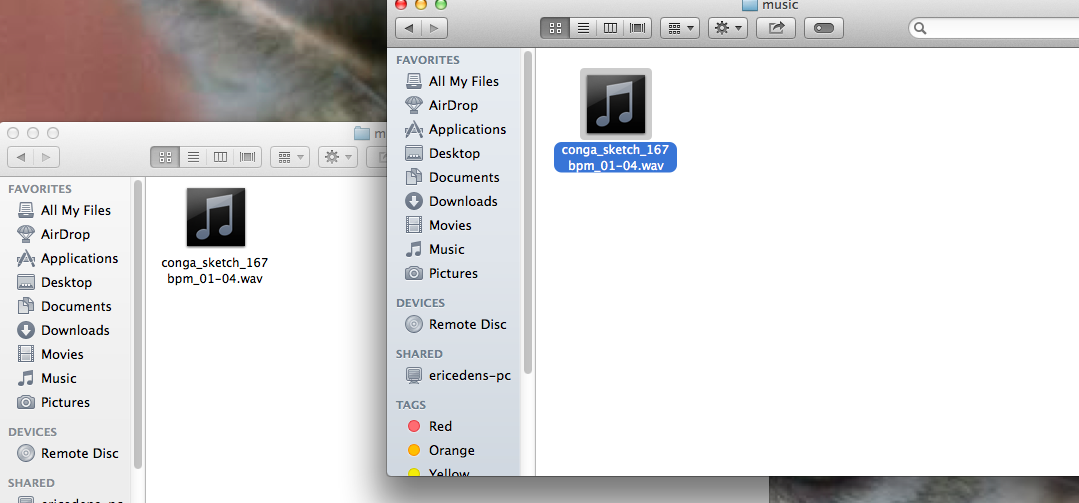Click the selected conga_sketch wav icon
This screenshot has width=1079, height=503.
pyautogui.click(x=616, y=104)
